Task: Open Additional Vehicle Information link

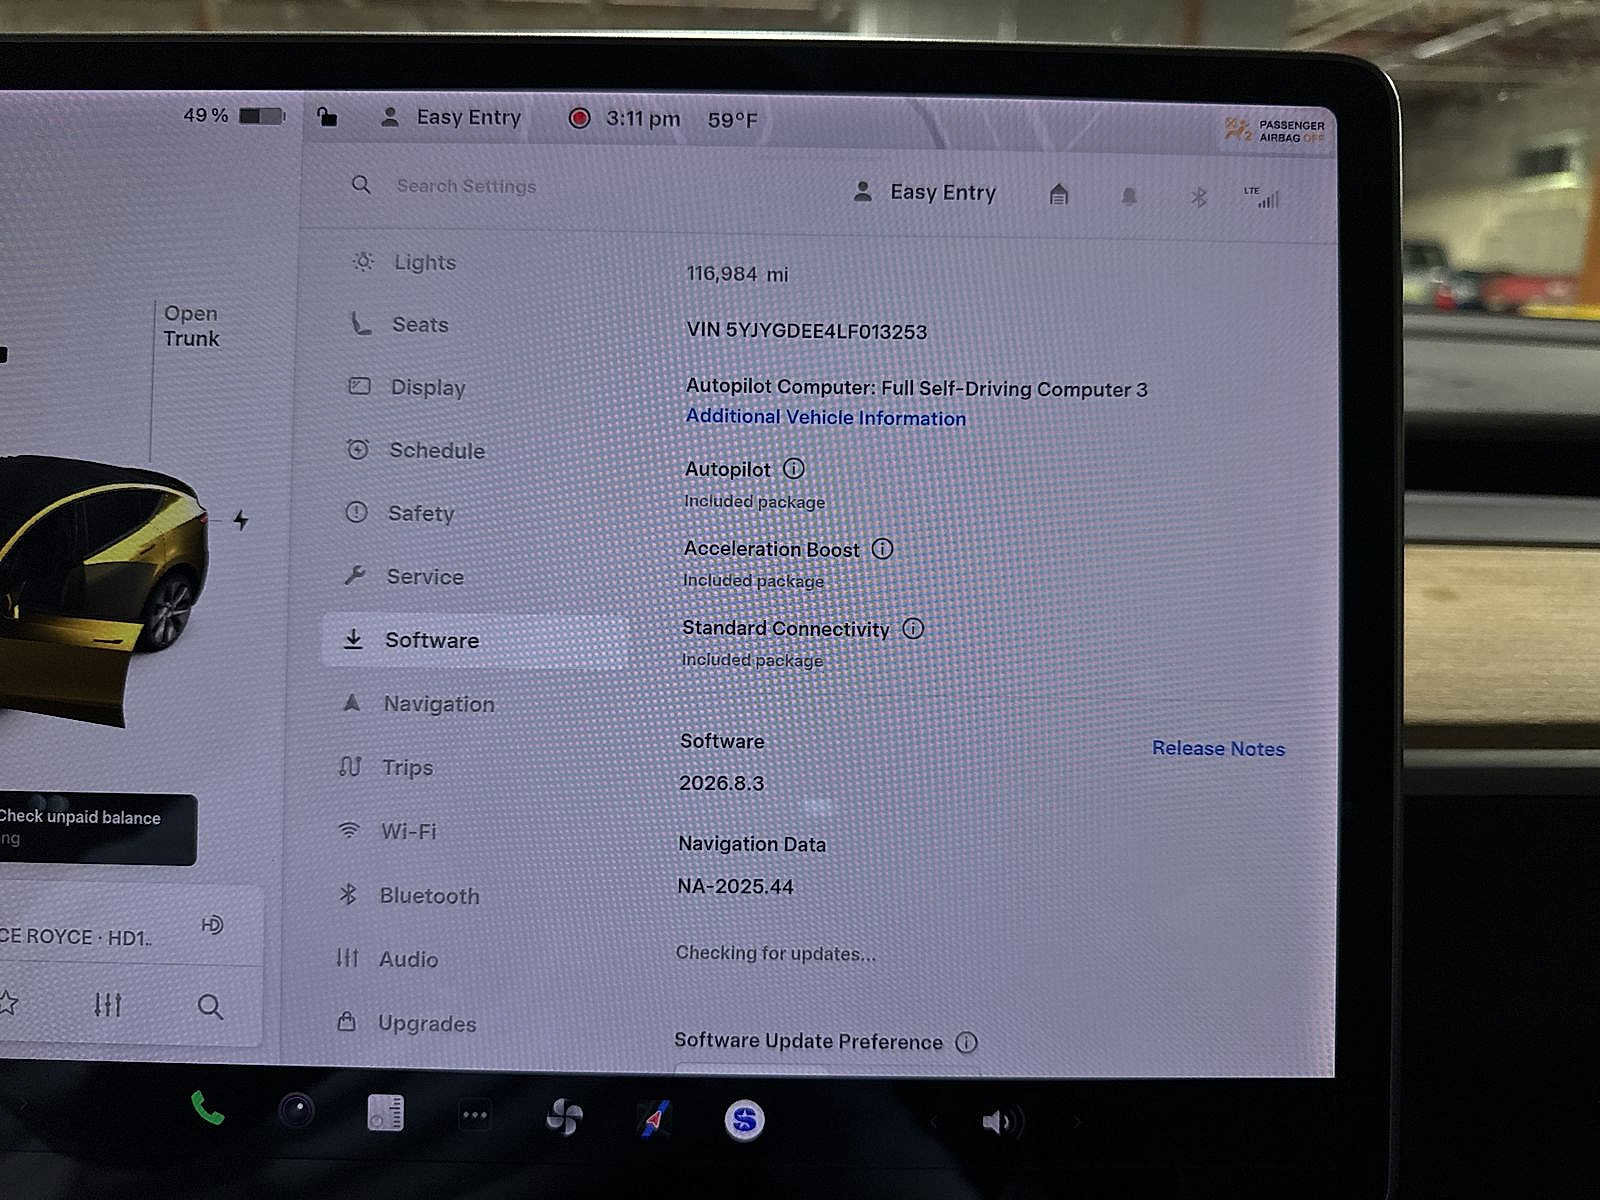Action: click(x=825, y=418)
